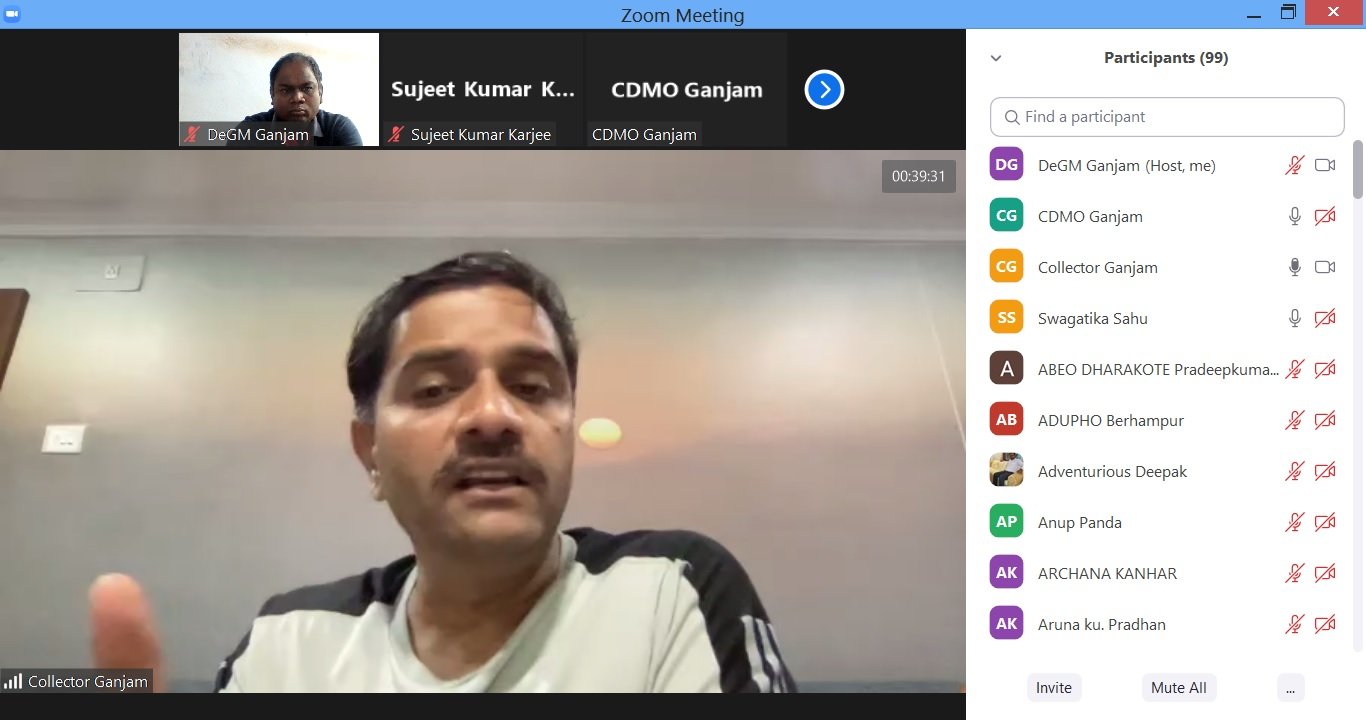Viewport: 1366px width, 720px height.
Task: Click next arrow to show more video thumbnails
Action: click(x=824, y=90)
